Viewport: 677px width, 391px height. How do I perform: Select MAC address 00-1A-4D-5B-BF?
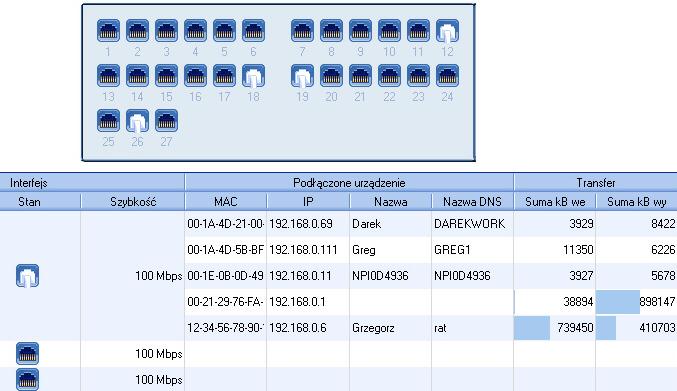point(226,250)
